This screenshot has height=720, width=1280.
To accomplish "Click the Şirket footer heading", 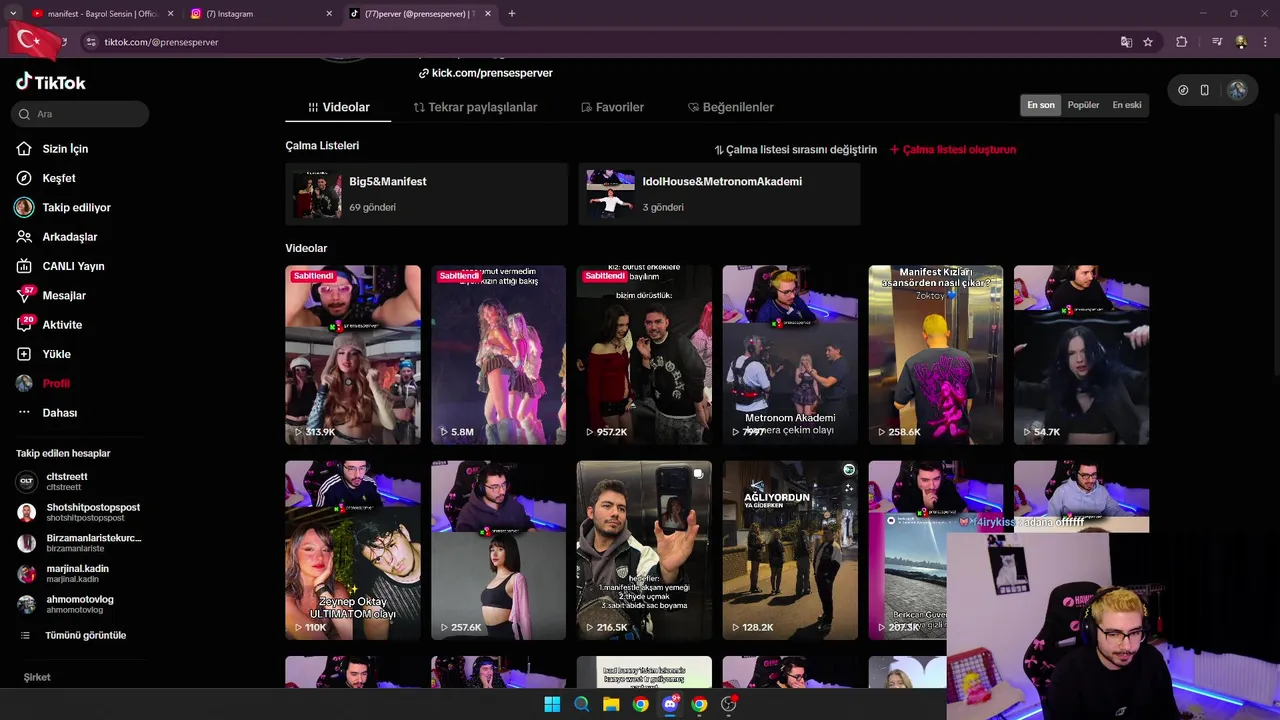I will [37, 677].
